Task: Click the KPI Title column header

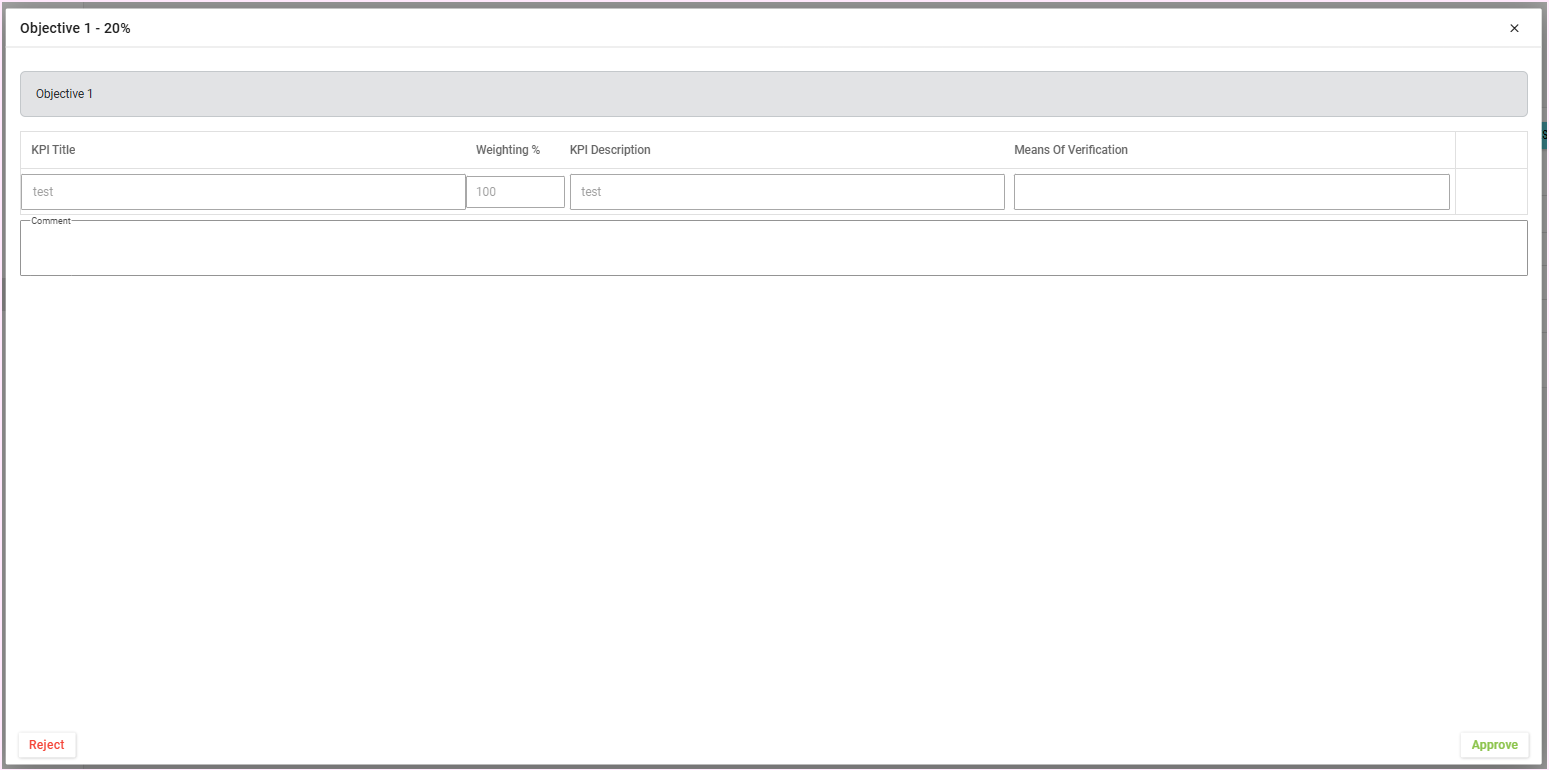Action: click(x=54, y=150)
